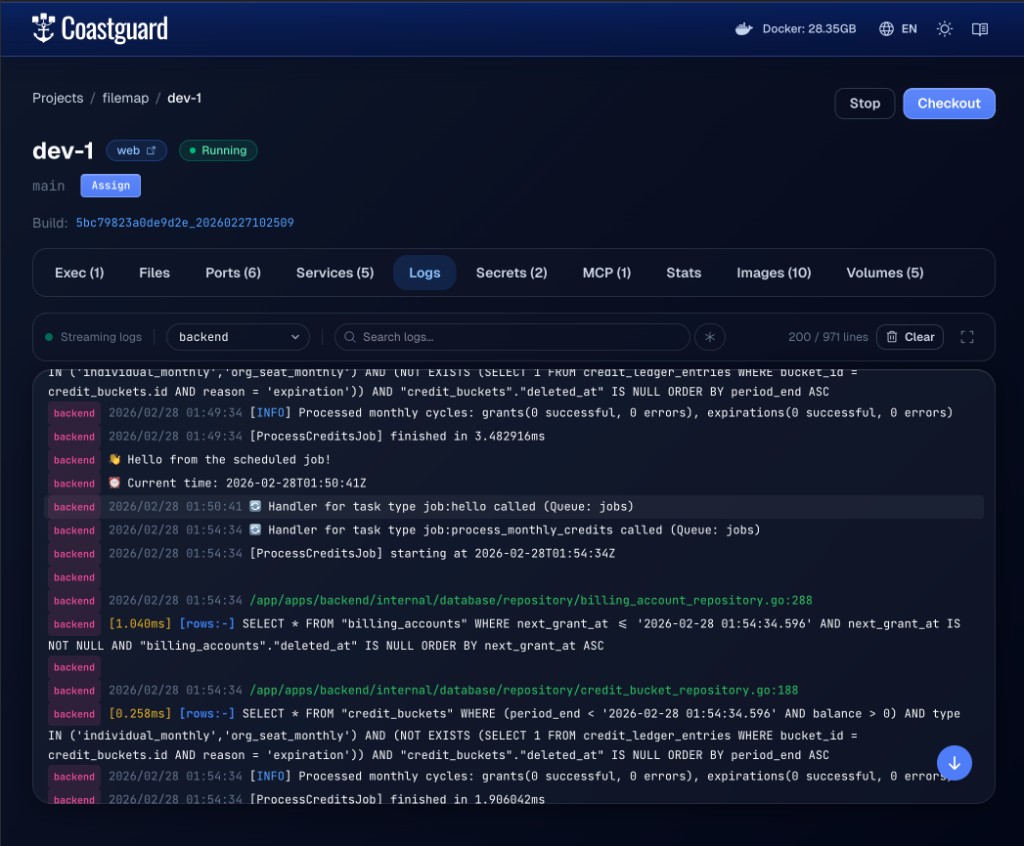Expand the service selector chevron
Screen dimensions: 1024x846
(x=297, y=337)
